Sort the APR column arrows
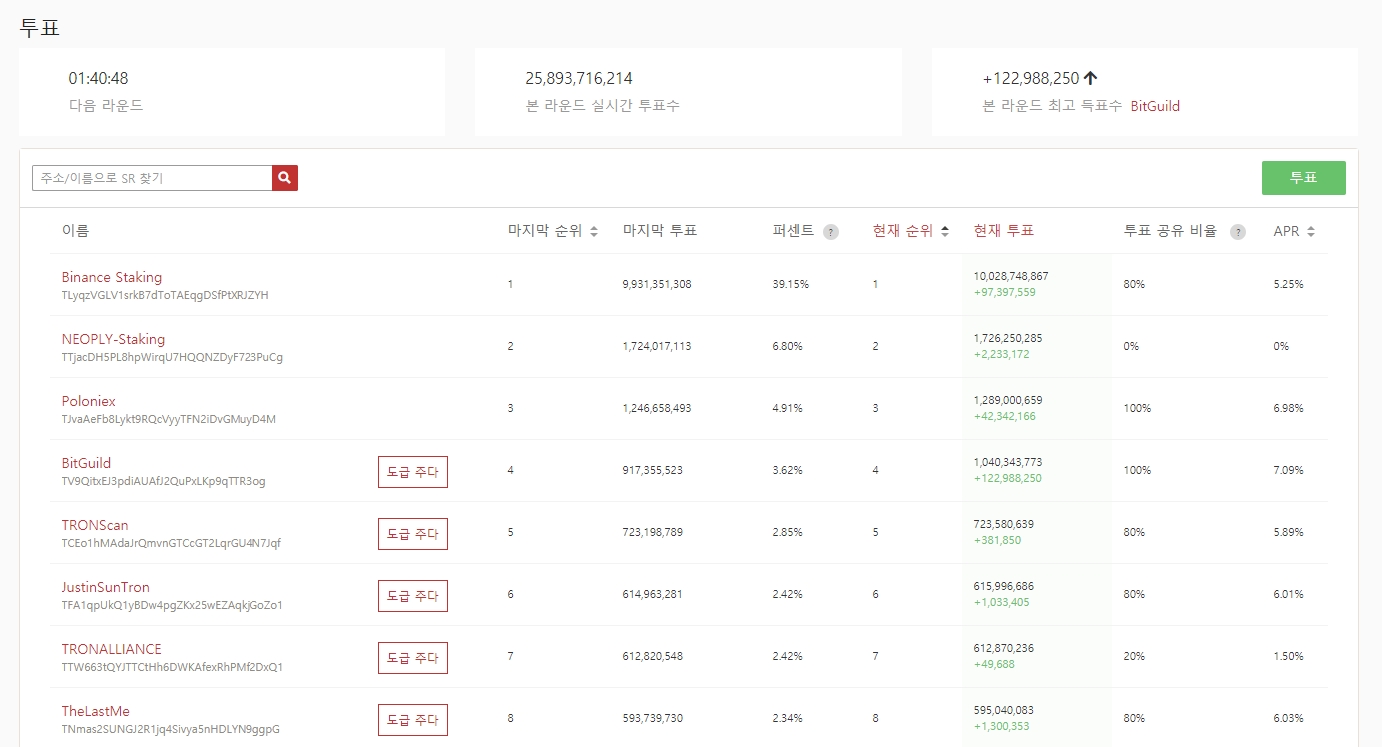The image size is (1382, 747). coord(1311,231)
